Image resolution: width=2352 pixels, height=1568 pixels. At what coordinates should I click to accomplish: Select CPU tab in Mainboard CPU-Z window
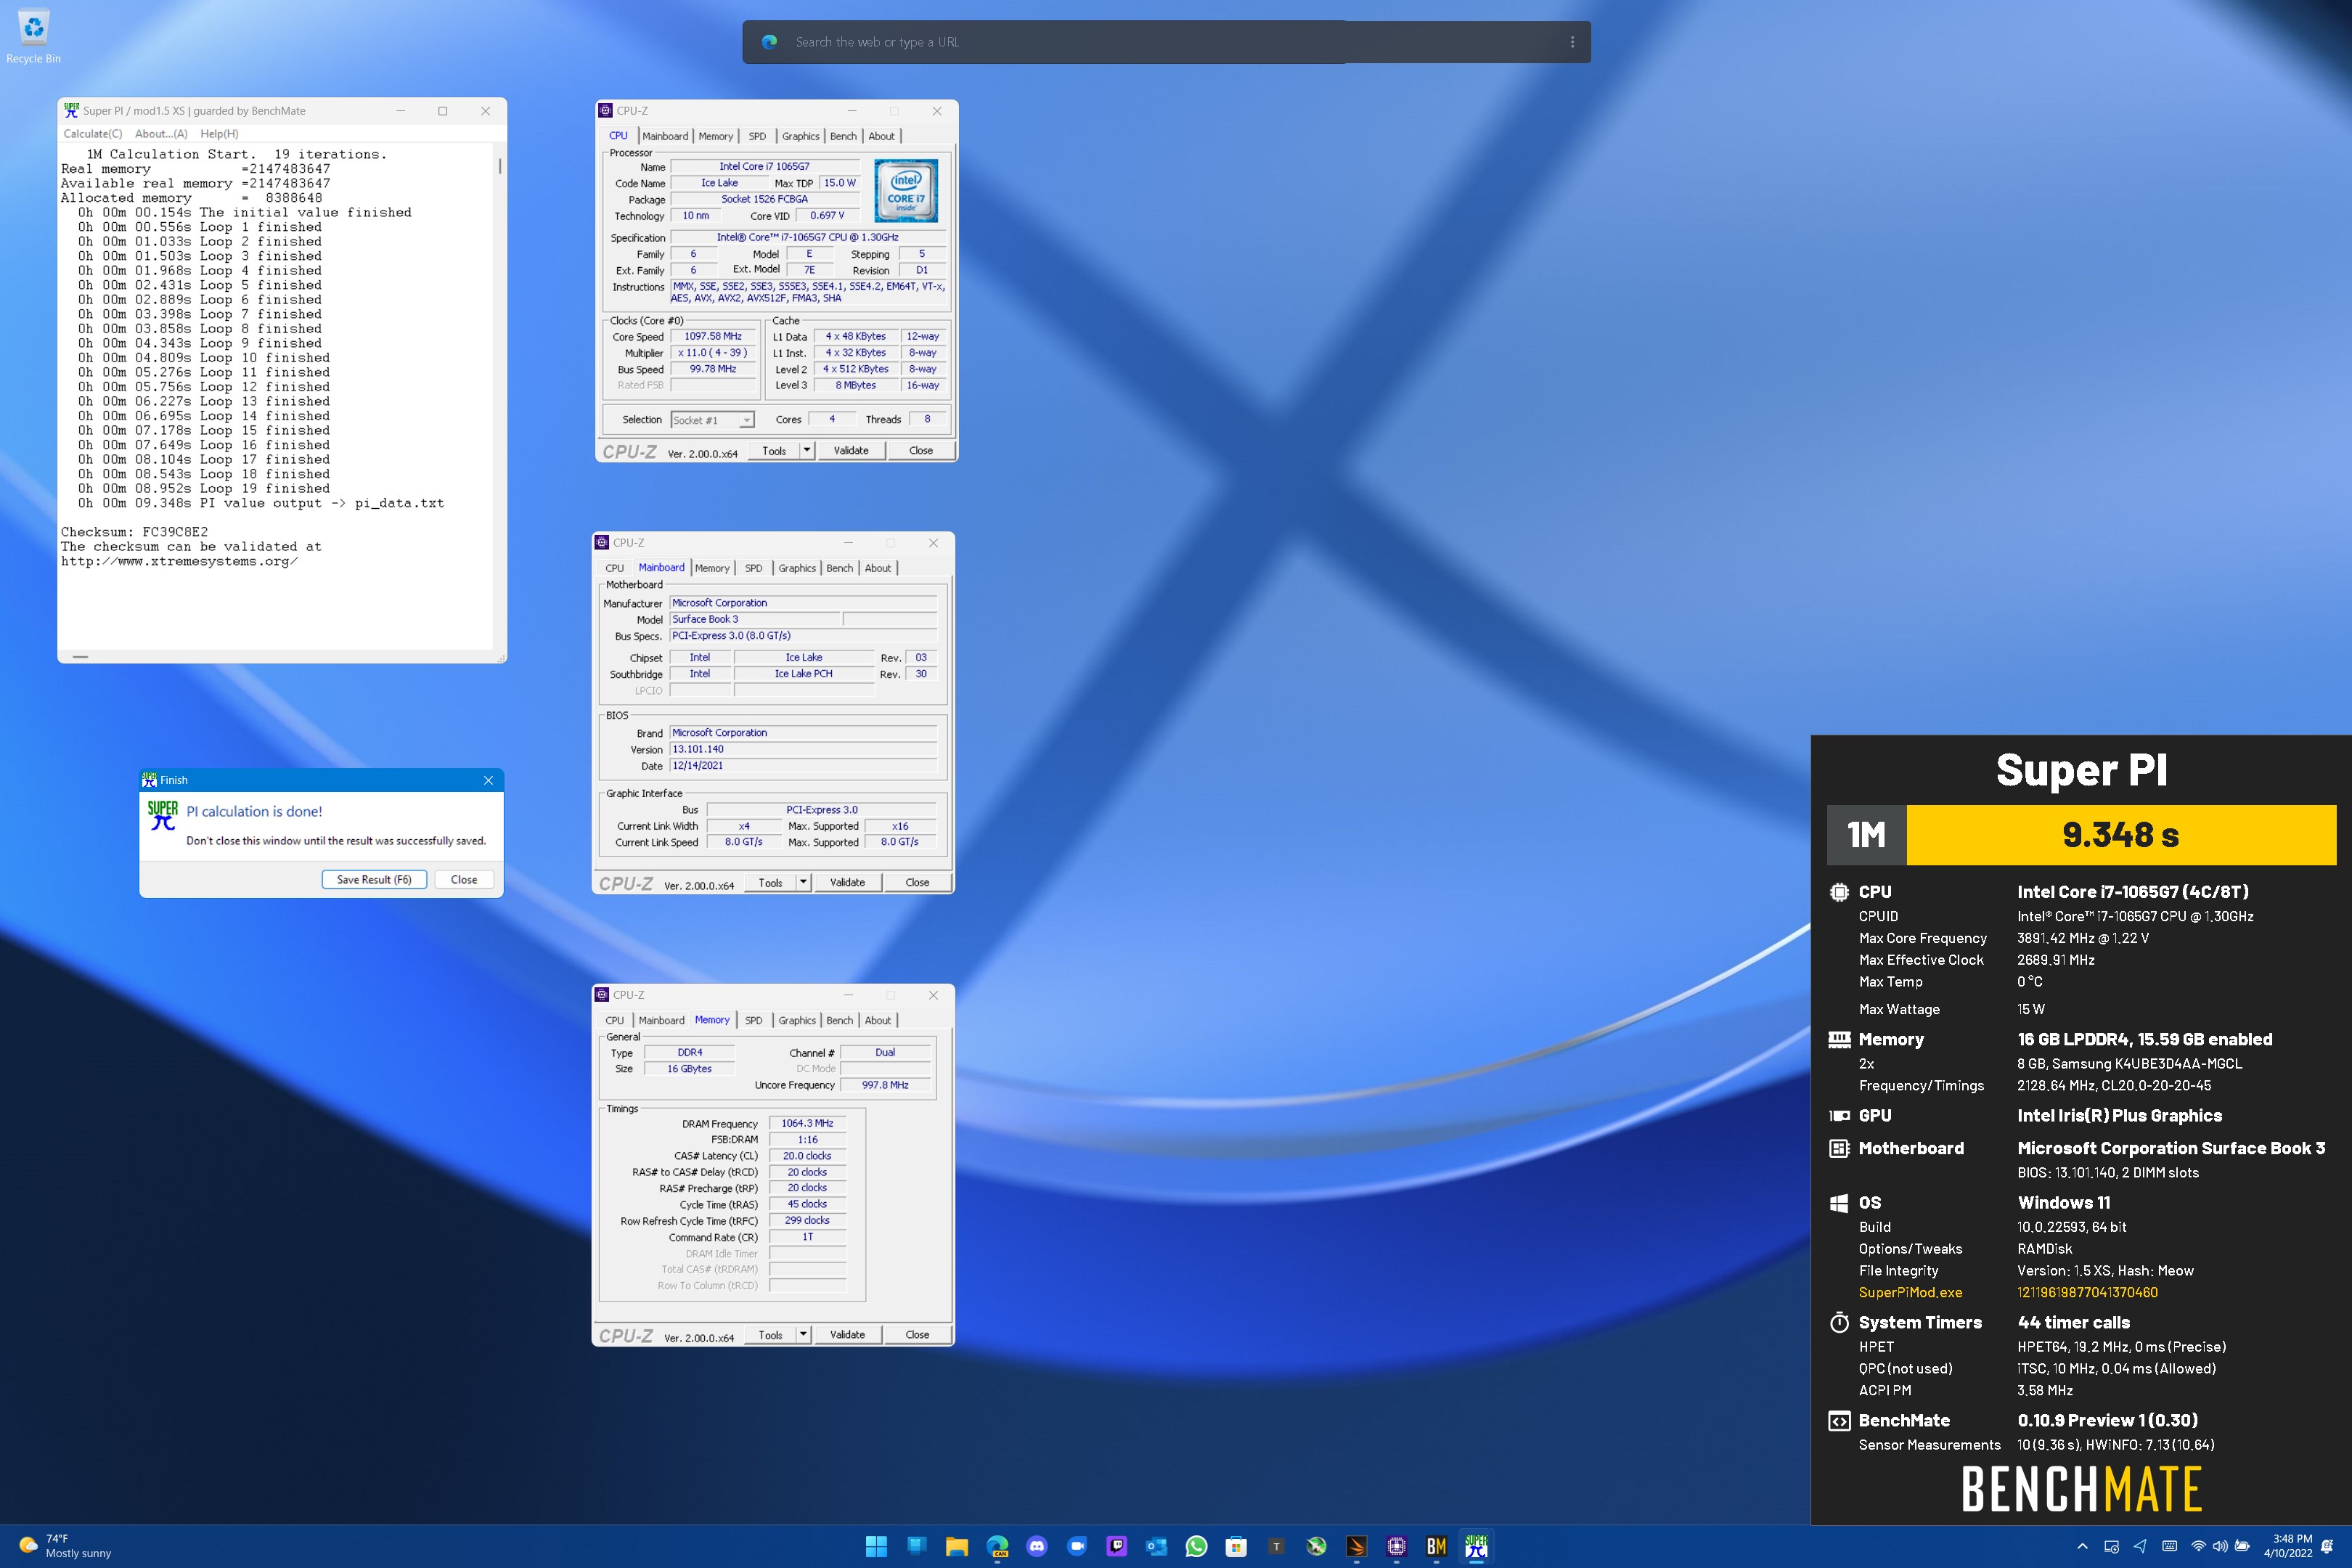[x=615, y=568]
